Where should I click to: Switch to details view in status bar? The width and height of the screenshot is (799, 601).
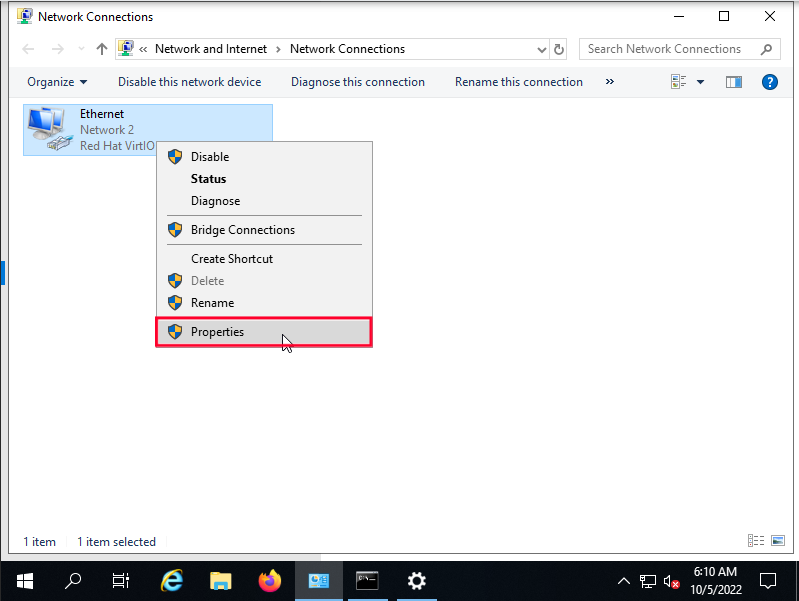756,541
